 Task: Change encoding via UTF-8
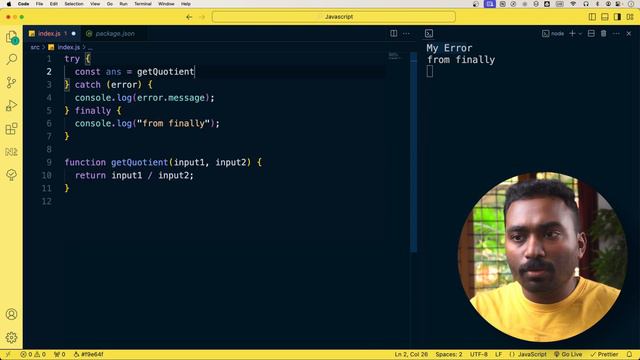point(478,354)
